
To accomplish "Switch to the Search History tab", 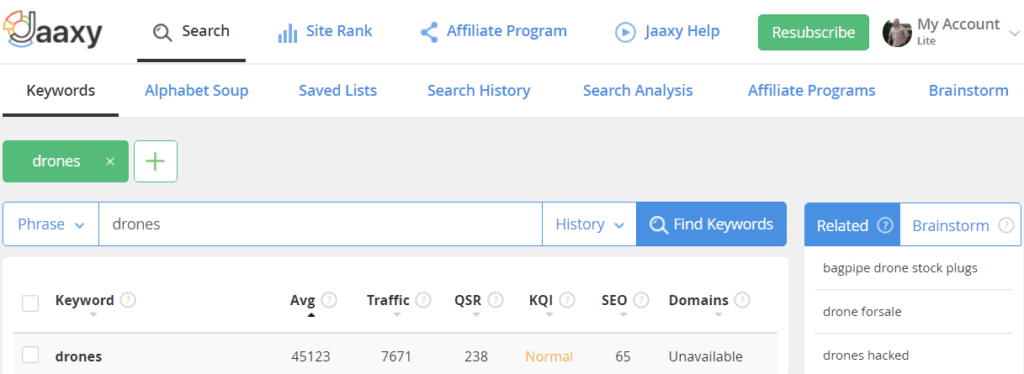I will pos(479,91).
